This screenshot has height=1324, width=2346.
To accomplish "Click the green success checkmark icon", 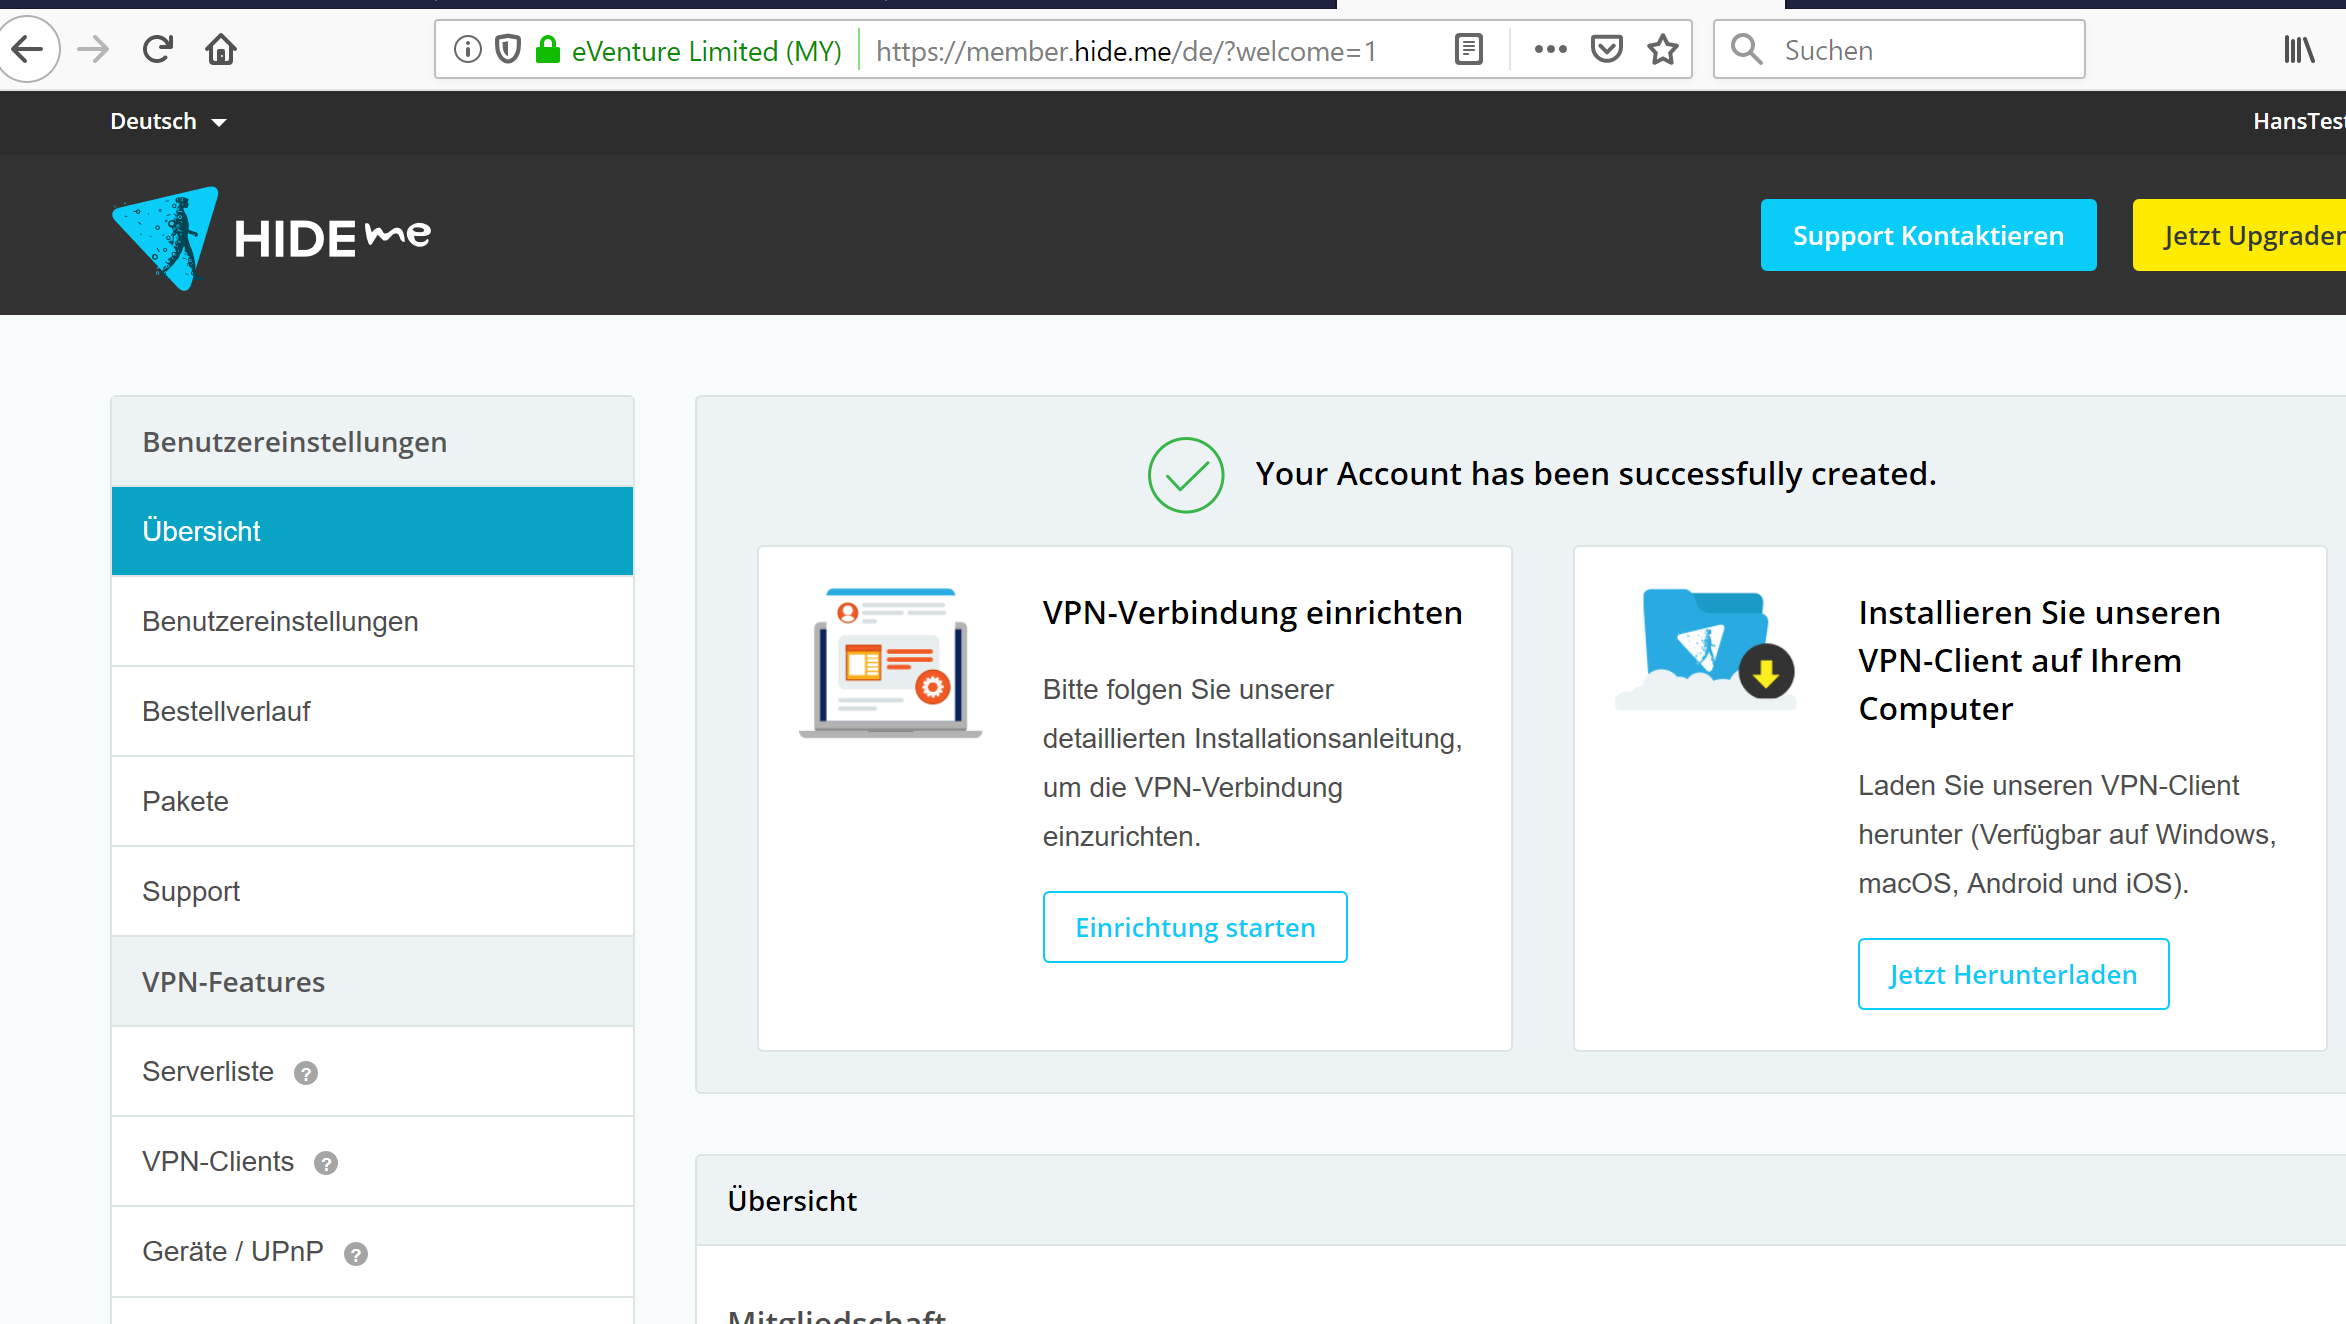I will click(x=1185, y=475).
